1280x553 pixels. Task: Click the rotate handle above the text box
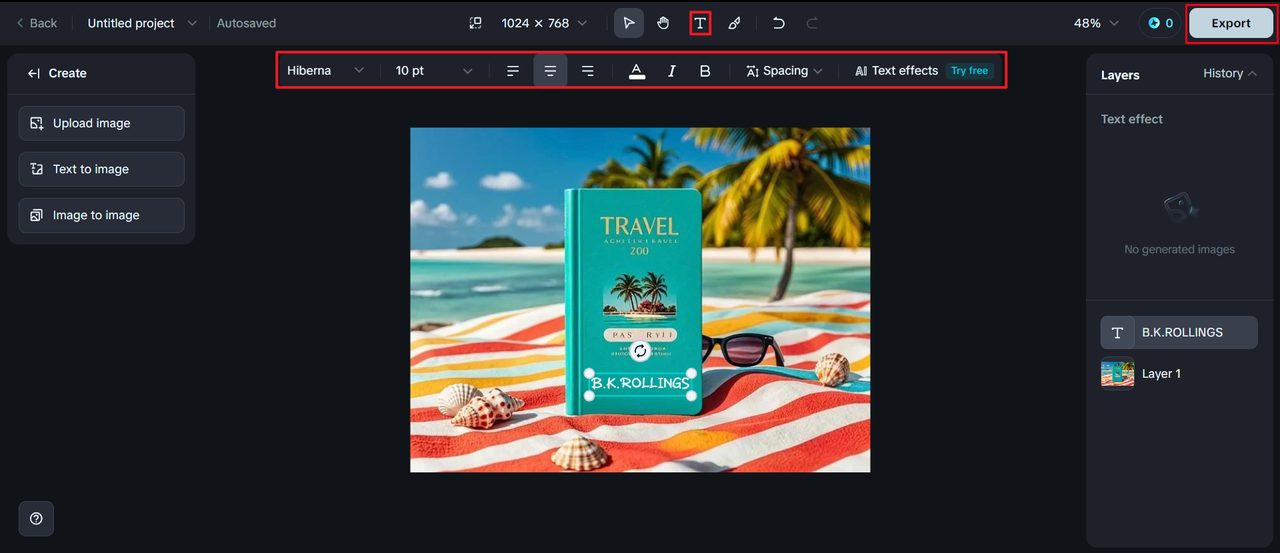(x=640, y=351)
